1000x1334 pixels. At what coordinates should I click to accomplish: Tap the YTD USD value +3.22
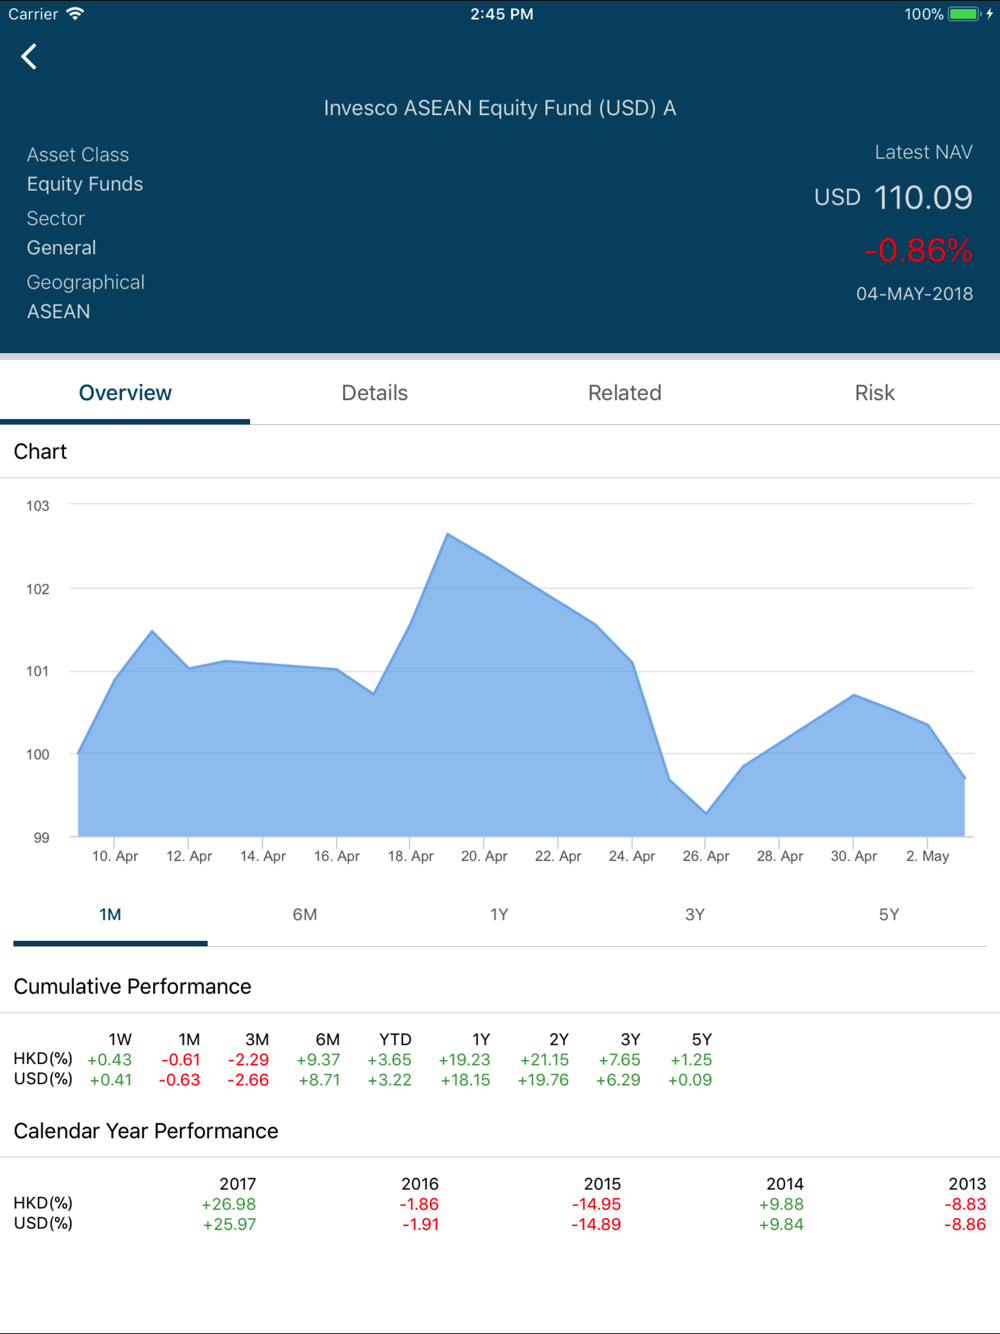pos(389,1080)
